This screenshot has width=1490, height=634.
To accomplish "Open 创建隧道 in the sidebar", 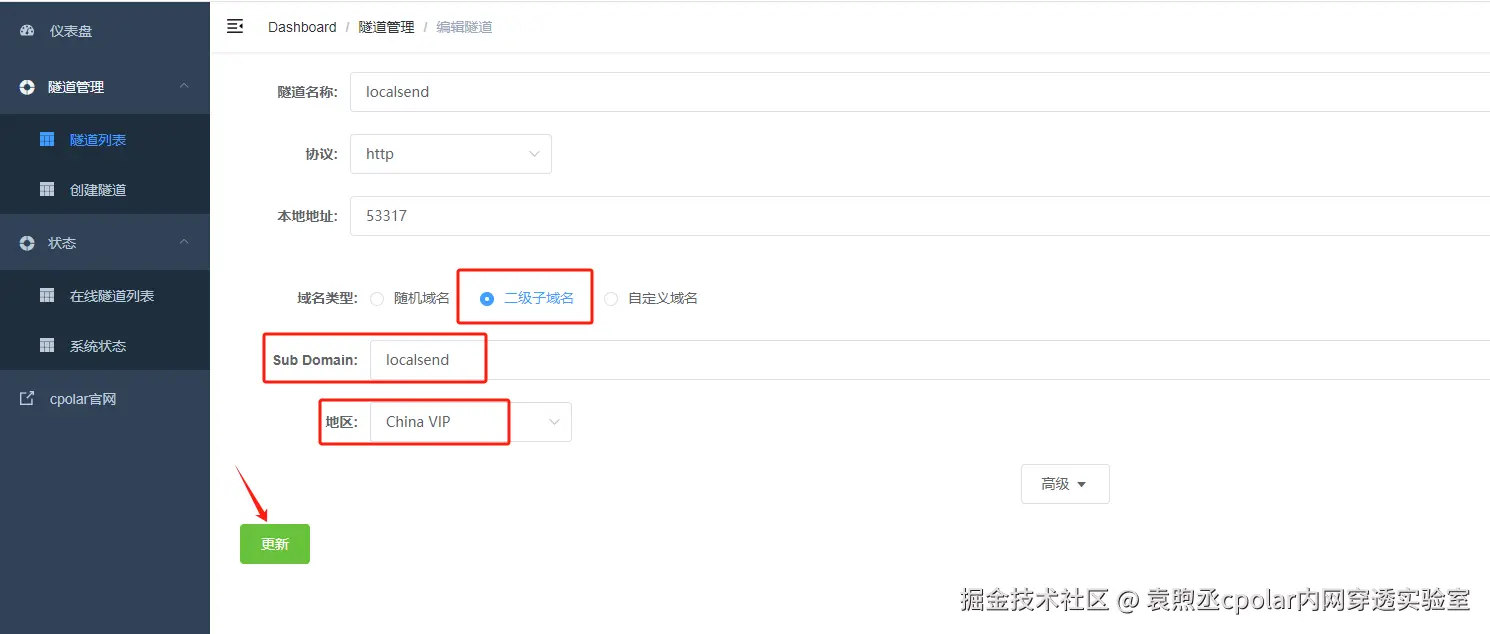I will [105, 190].
